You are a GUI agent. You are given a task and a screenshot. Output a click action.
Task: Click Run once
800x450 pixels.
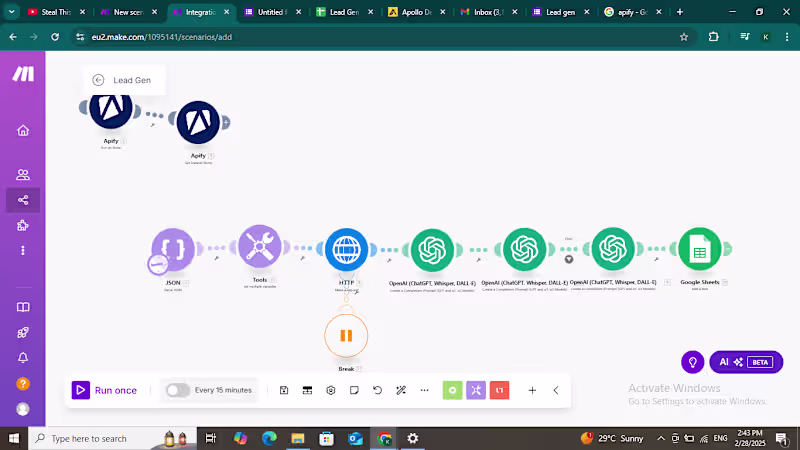point(105,390)
